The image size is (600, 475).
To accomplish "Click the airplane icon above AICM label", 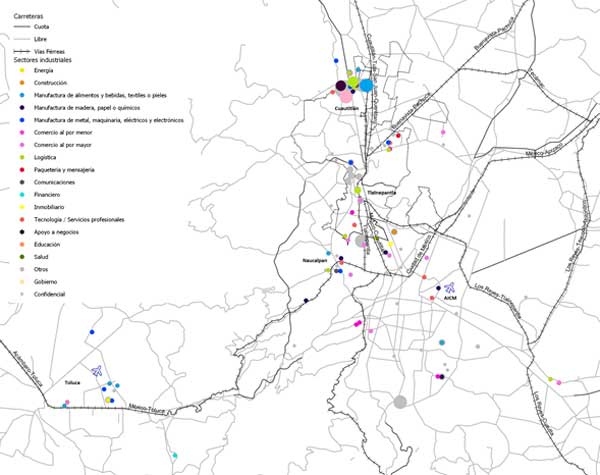I will click(450, 287).
